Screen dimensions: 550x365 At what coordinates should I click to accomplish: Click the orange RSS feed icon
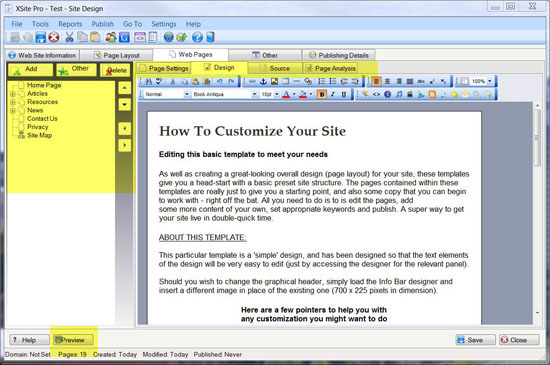(x=432, y=94)
